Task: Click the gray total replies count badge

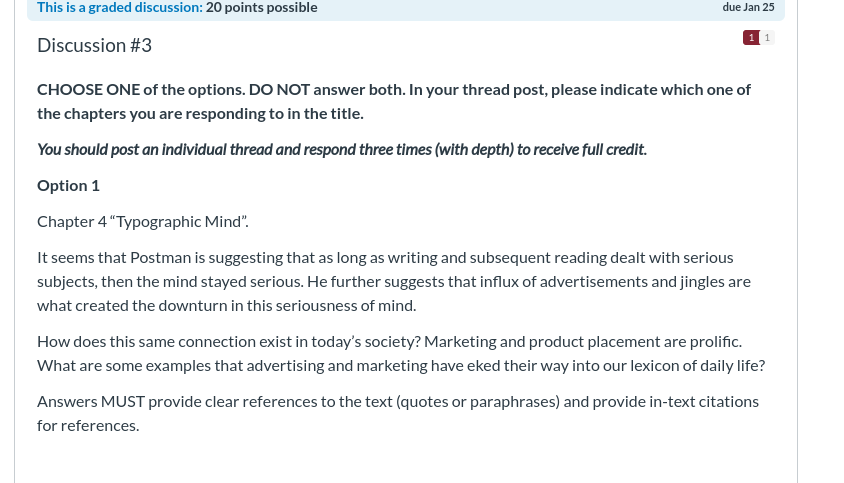Action: 767,38
